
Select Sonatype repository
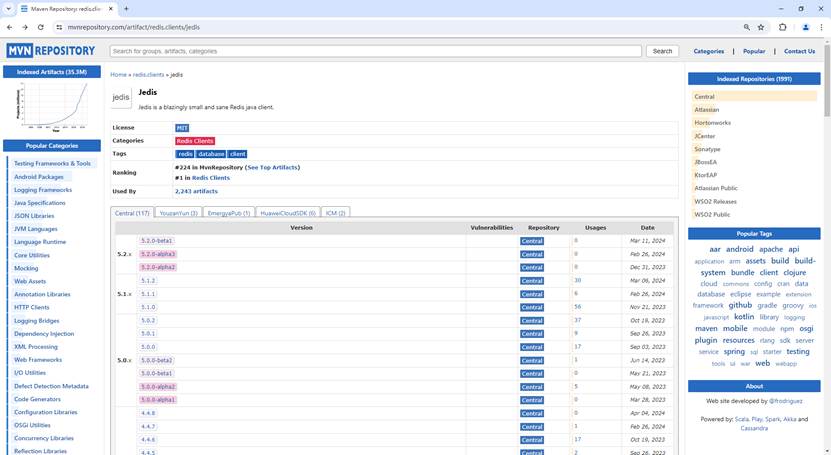click(x=707, y=149)
